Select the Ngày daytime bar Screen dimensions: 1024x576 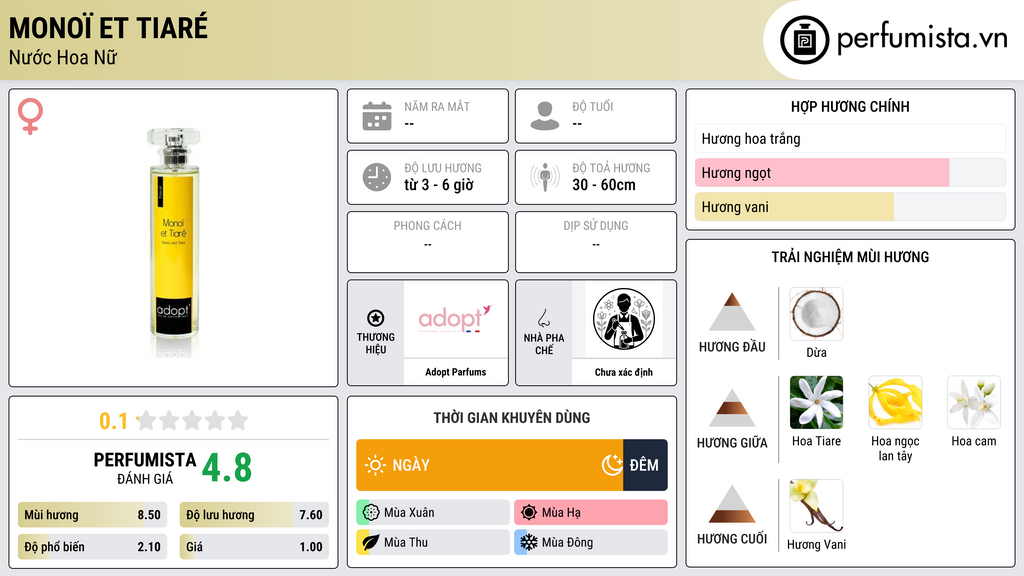coord(489,465)
